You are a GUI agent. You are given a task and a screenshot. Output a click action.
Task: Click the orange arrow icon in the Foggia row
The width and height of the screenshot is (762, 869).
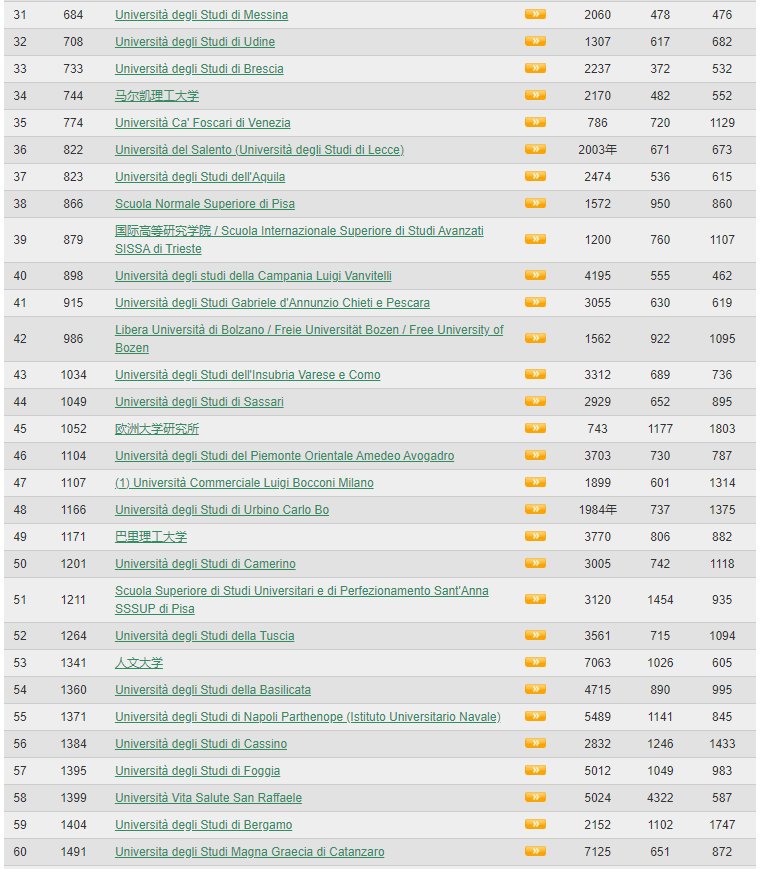click(535, 770)
